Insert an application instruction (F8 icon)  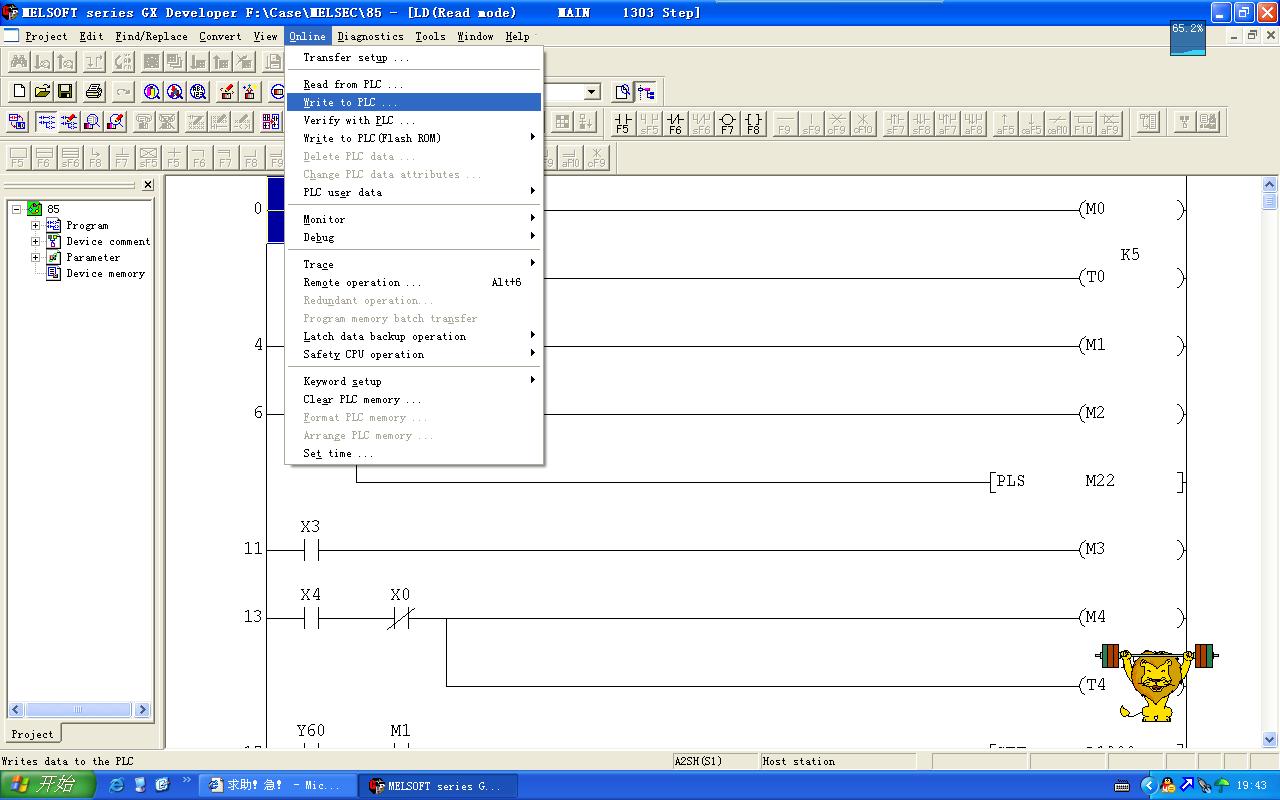[753, 123]
